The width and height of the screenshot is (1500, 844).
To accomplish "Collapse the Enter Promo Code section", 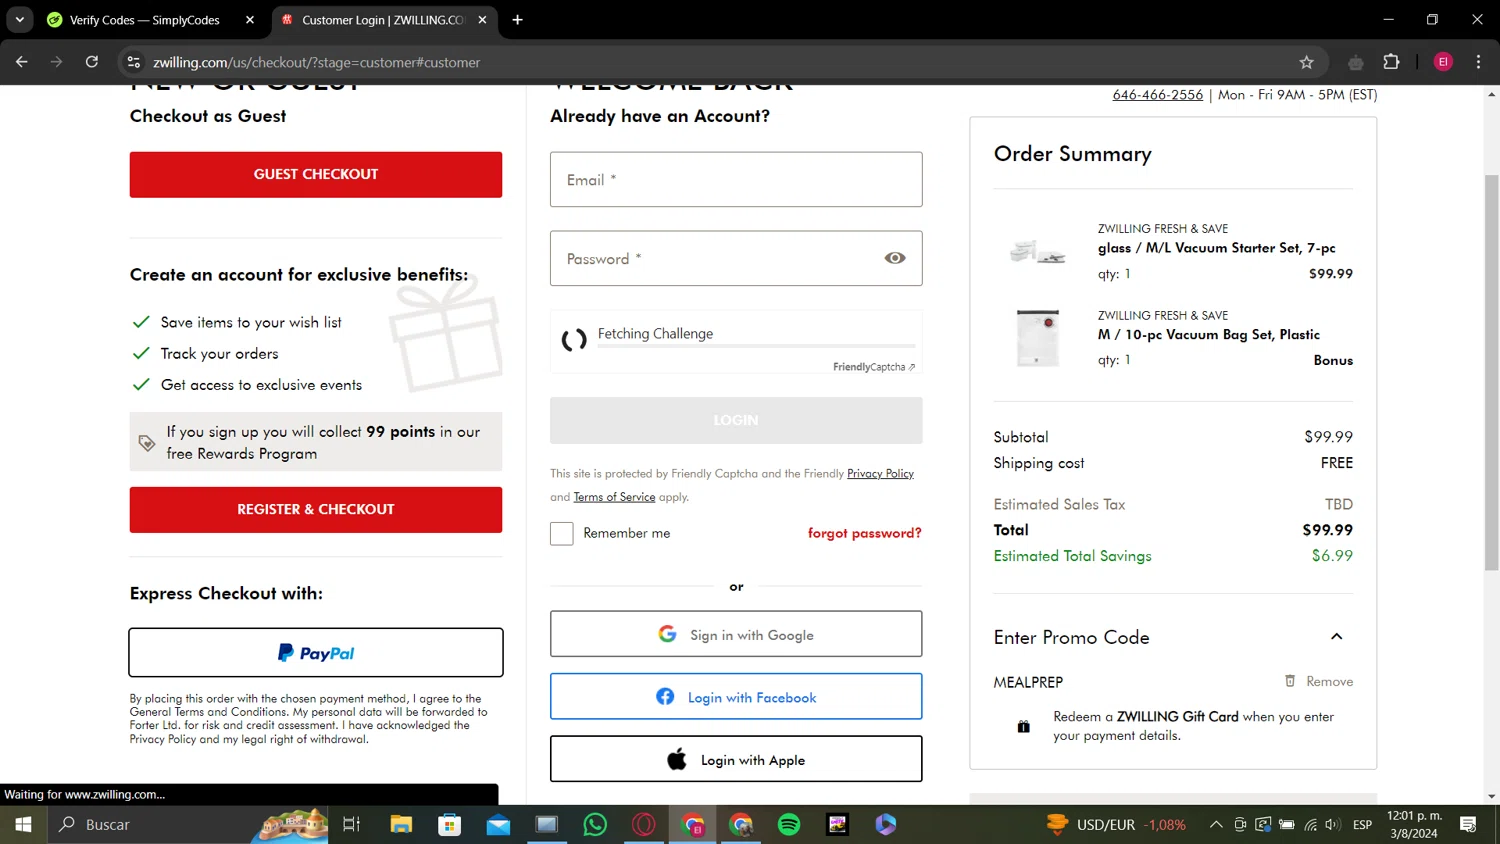I will [x=1336, y=636].
